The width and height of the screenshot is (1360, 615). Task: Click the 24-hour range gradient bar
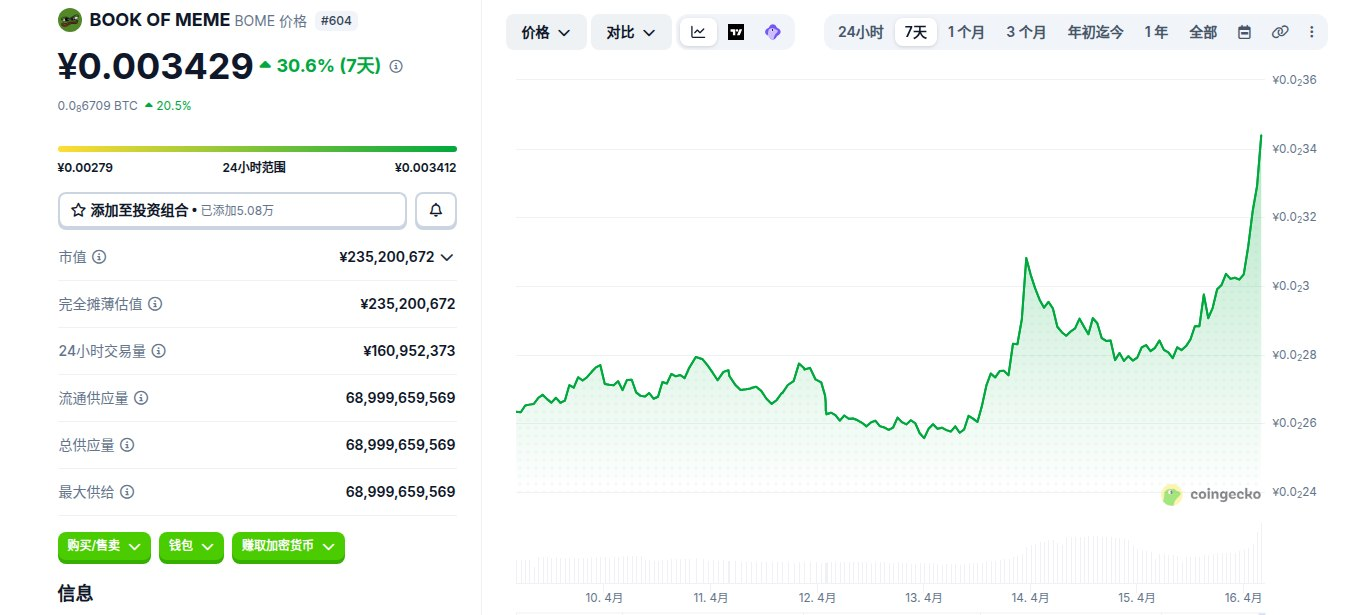pyautogui.click(x=257, y=149)
